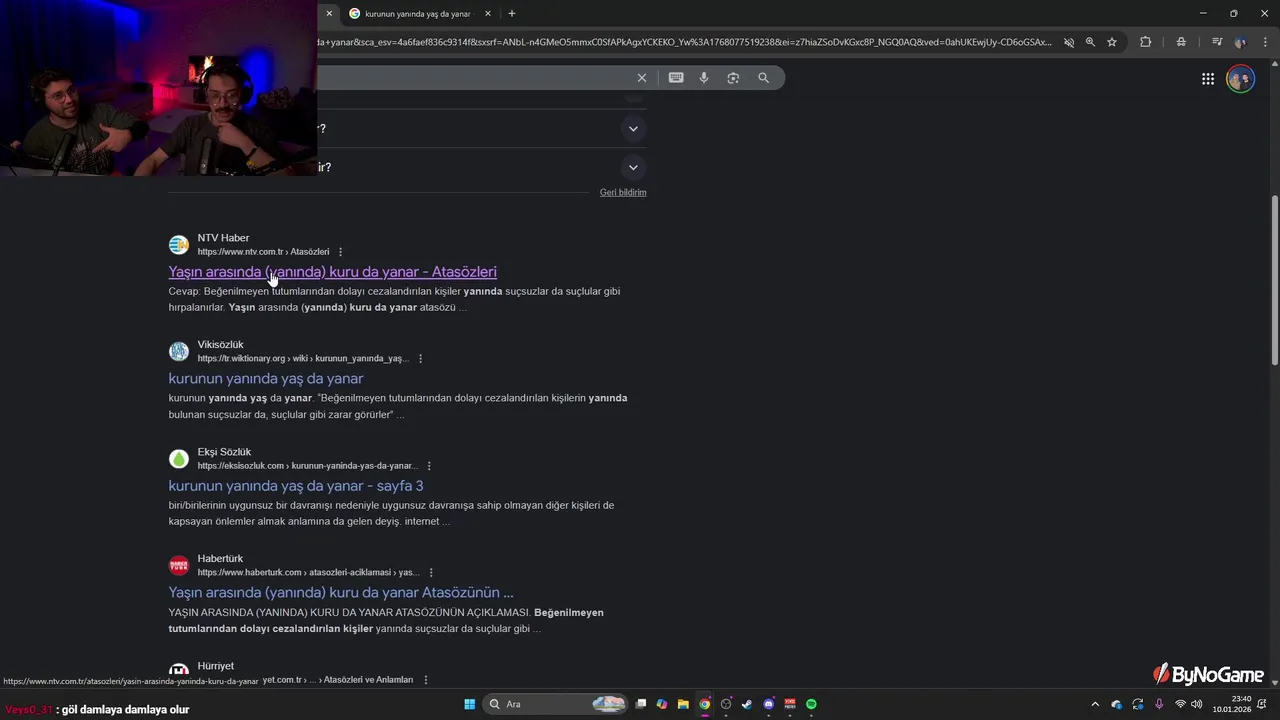Click the incognito-style extension icon in the toolbar
This screenshot has width=1280, height=720.
pyautogui.click(x=1181, y=42)
